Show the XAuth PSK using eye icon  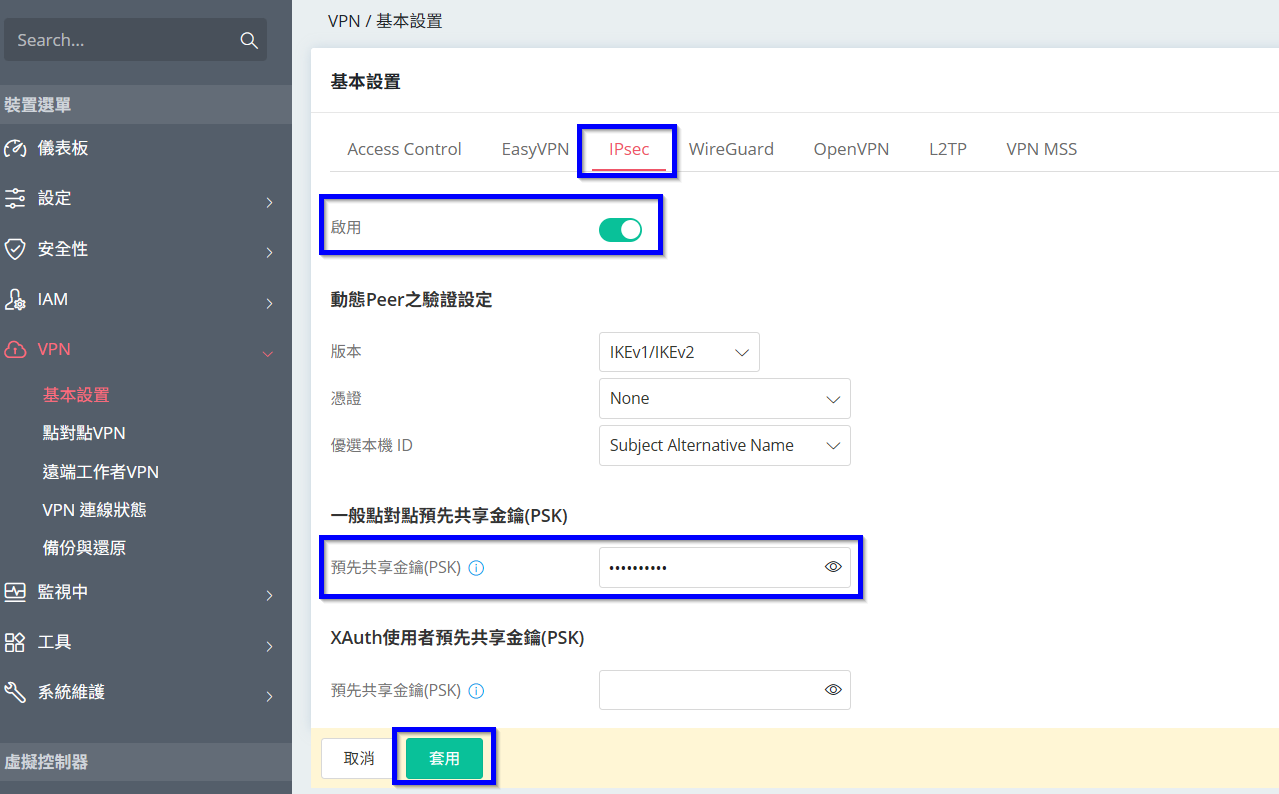[x=833, y=690]
